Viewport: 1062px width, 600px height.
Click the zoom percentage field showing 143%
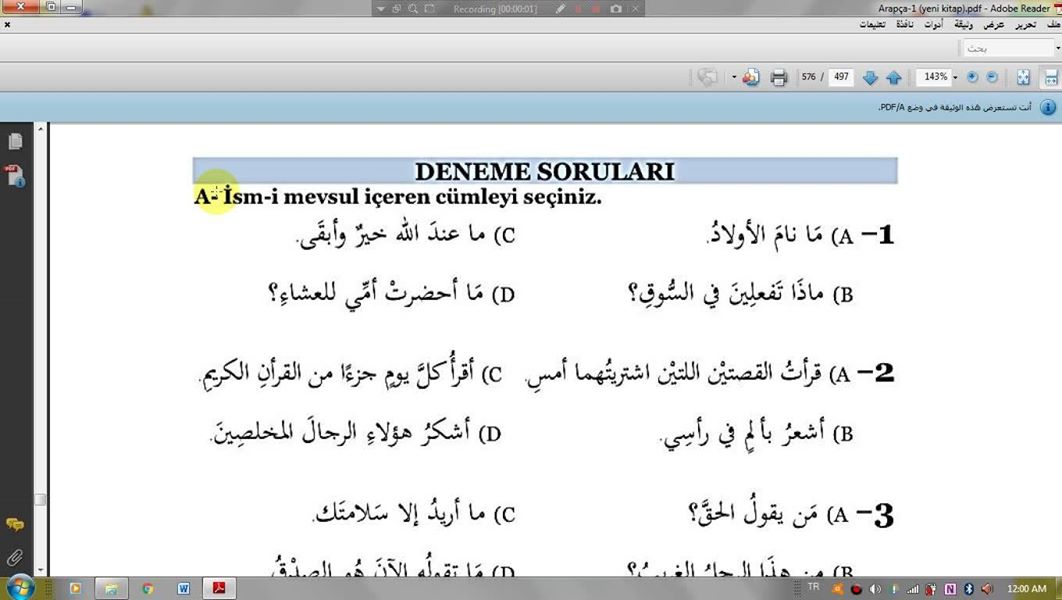click(x=935, y=77)
